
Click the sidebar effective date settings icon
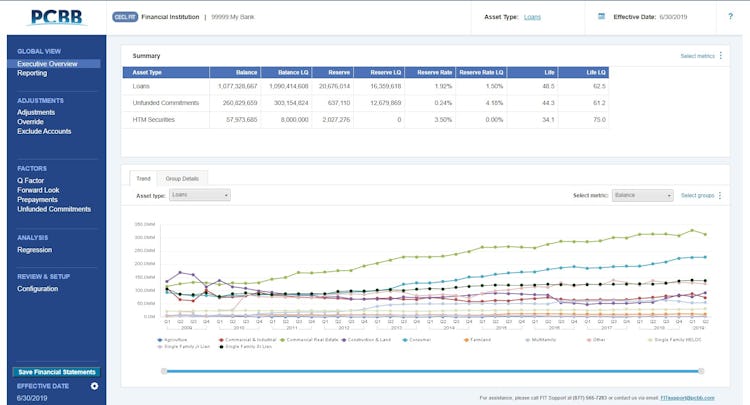[94, 385]
